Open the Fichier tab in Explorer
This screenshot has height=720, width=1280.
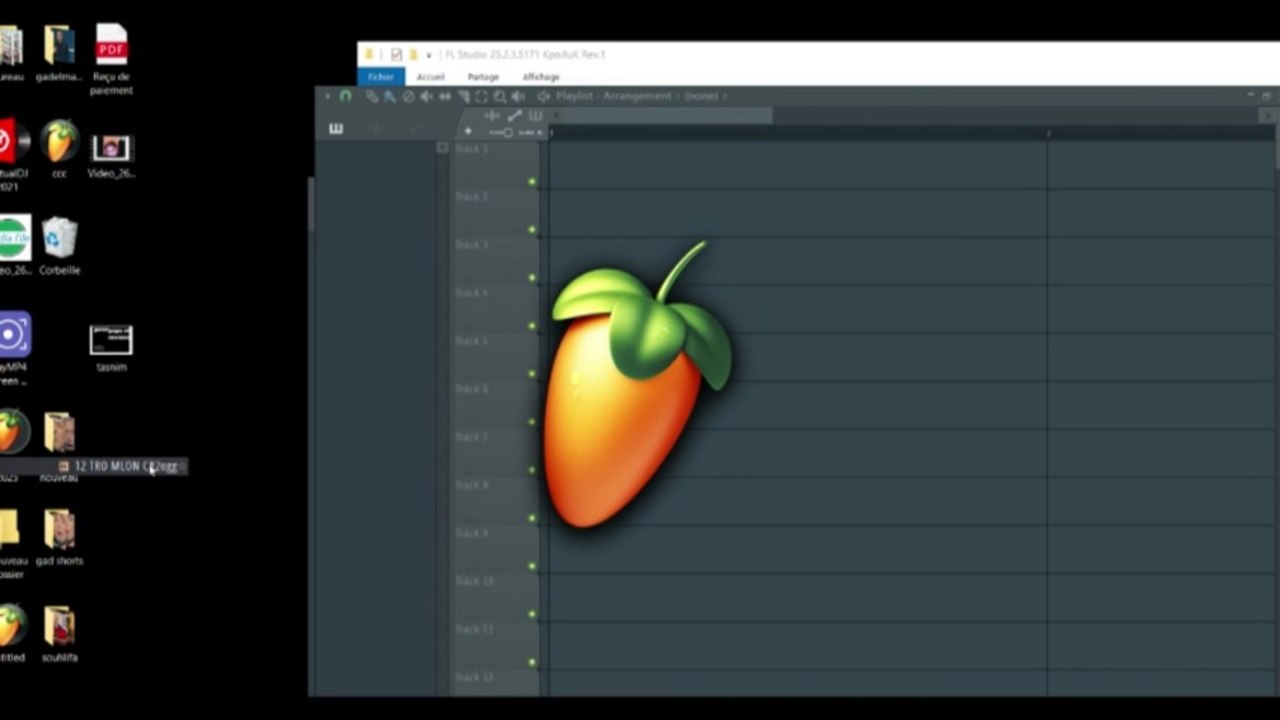point(381,77)
